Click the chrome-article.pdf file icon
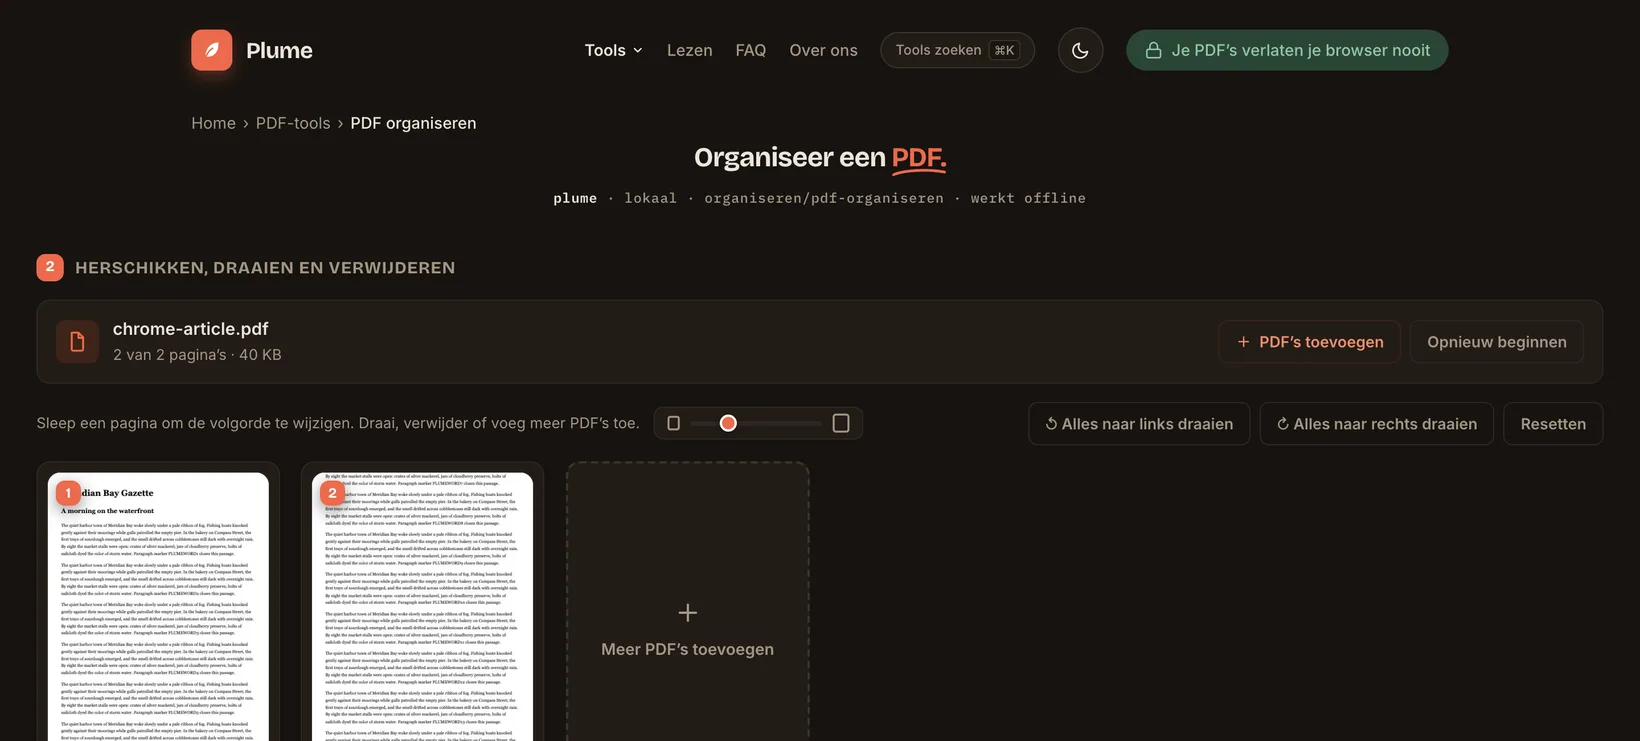This screenshot has width=1640, height=741. click(x=77, y=342)
